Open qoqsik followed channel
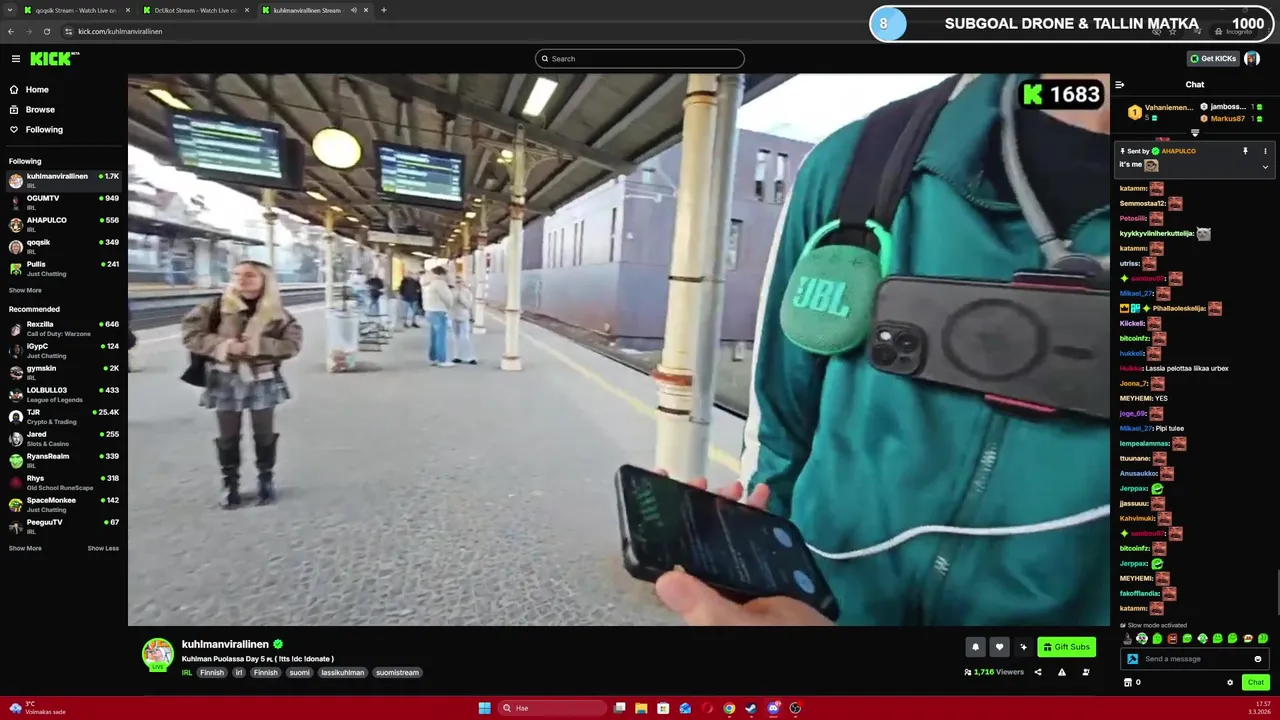The width and height of the screenshot is (1280, 720). point(64,246)
